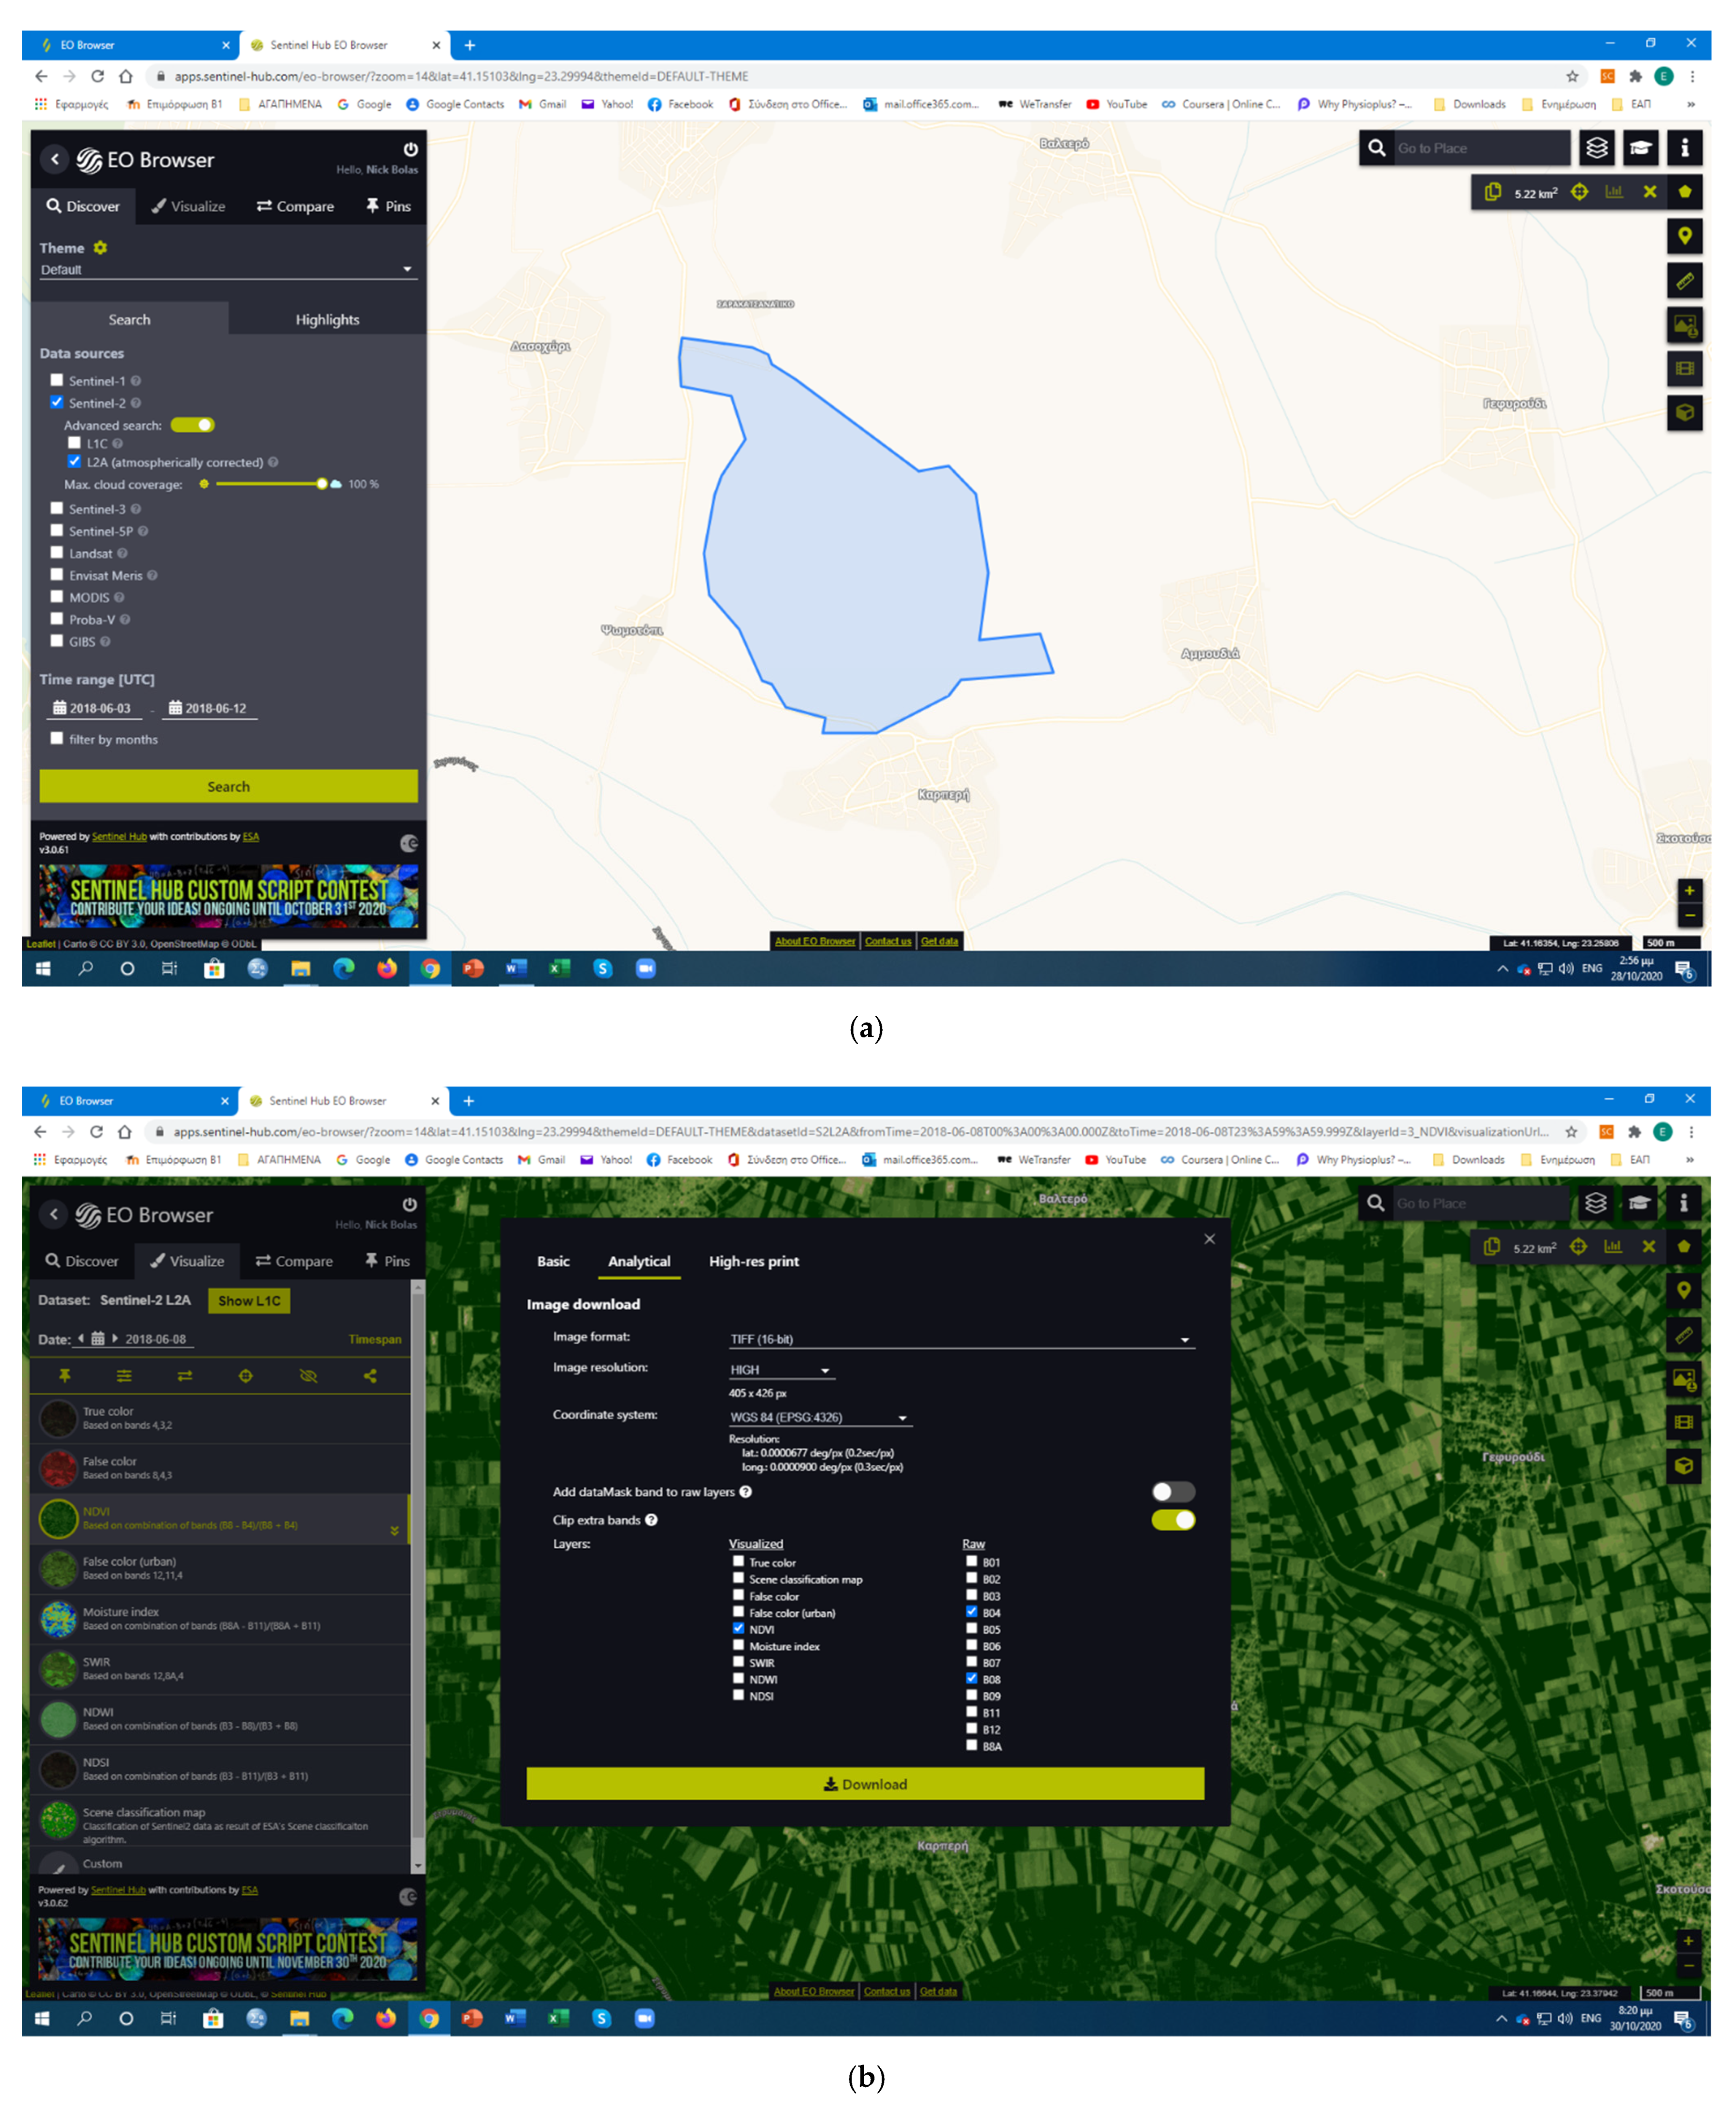Click the share icon in Visualize toolbar

tap(370, 1376)
